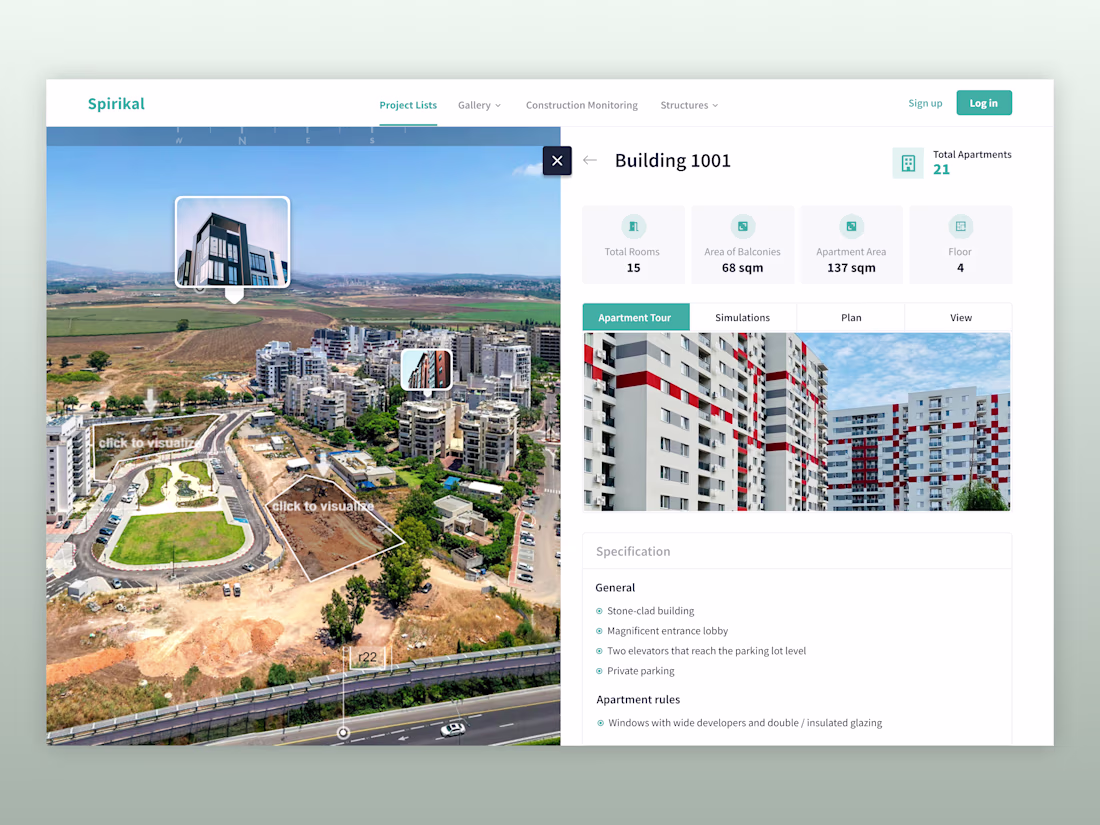Click the left 'click to visualize' plot
1100x825 pixels.
coord(151,443)
